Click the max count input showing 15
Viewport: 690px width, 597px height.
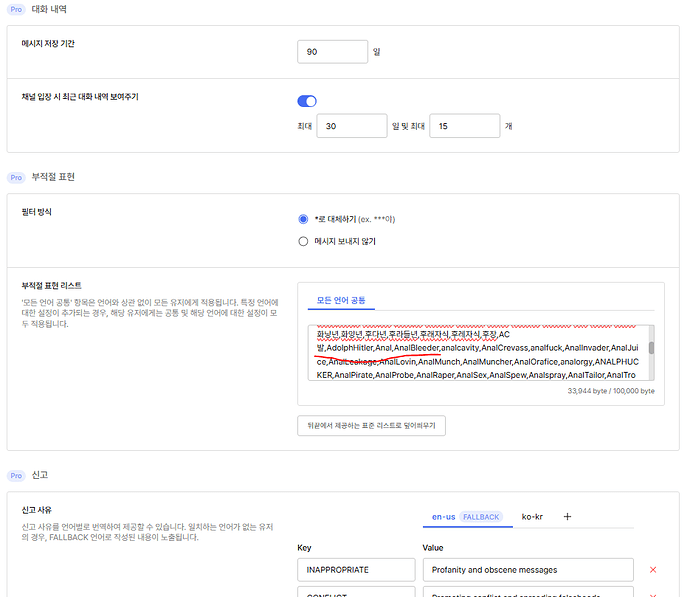465,126
